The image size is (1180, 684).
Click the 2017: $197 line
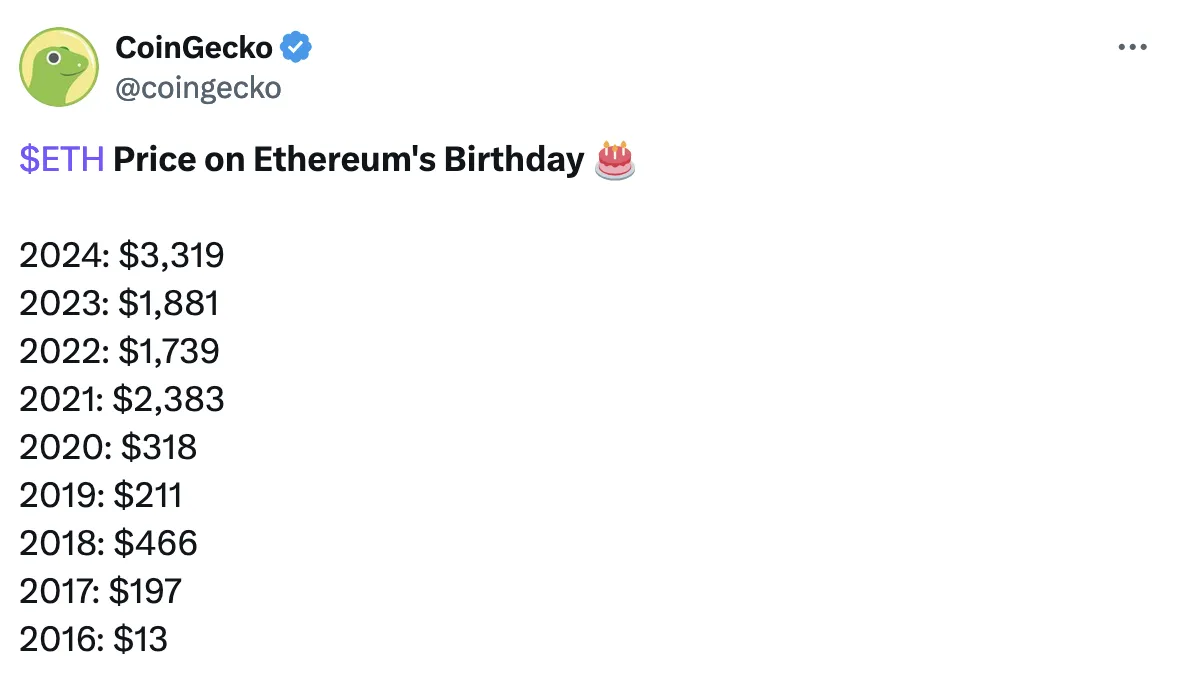click(100, 591)
